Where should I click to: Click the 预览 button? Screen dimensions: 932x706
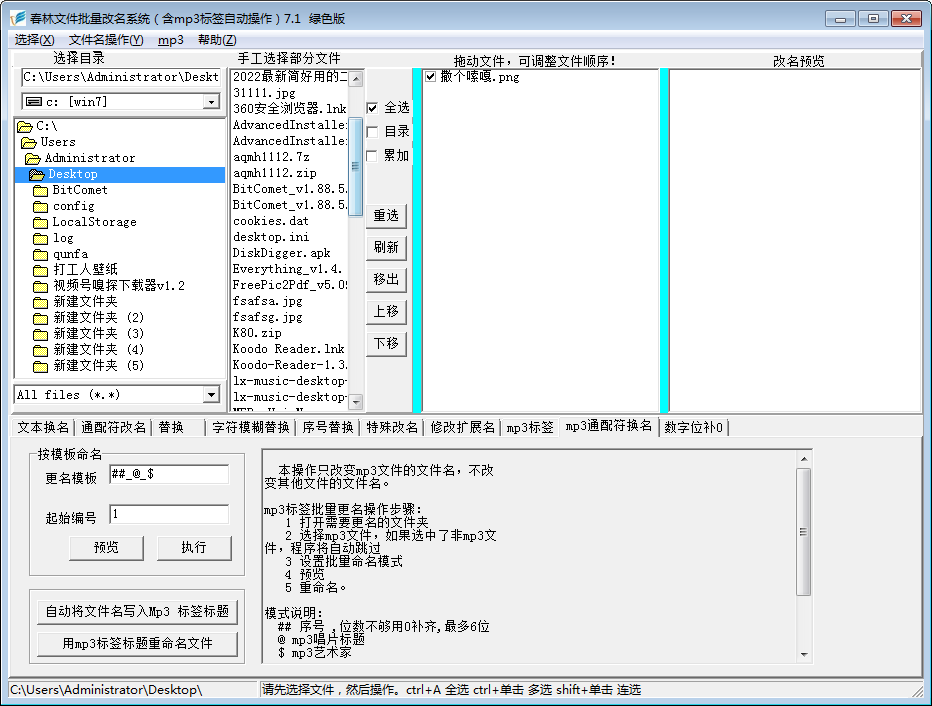click(x=106, y=548)
